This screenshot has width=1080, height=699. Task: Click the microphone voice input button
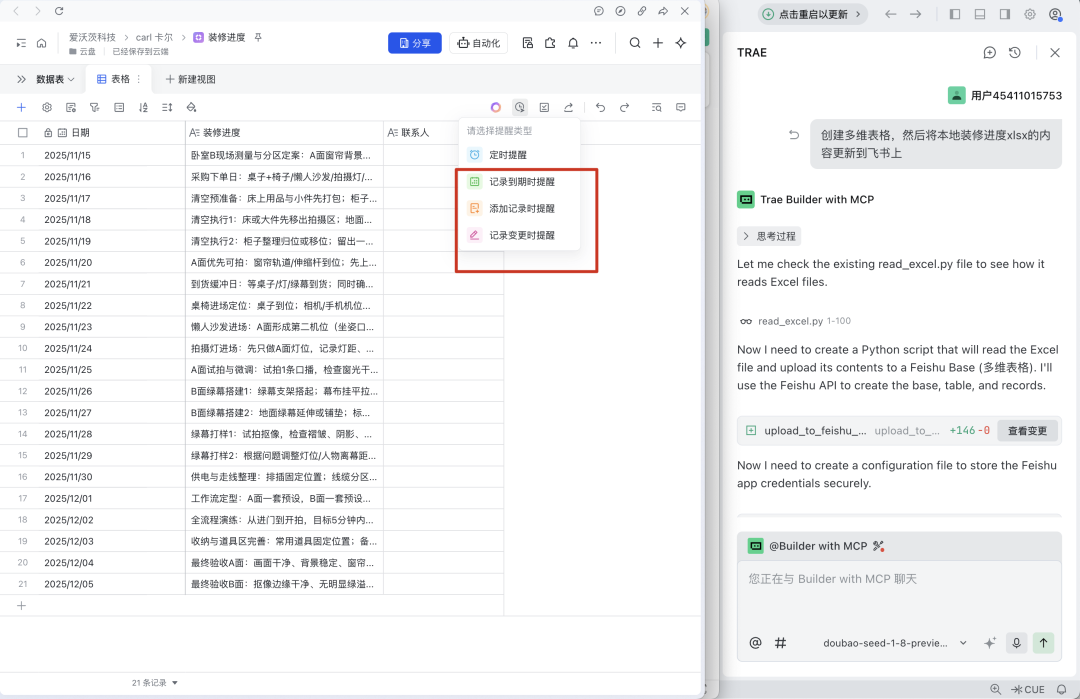[x=1016, y=643]
